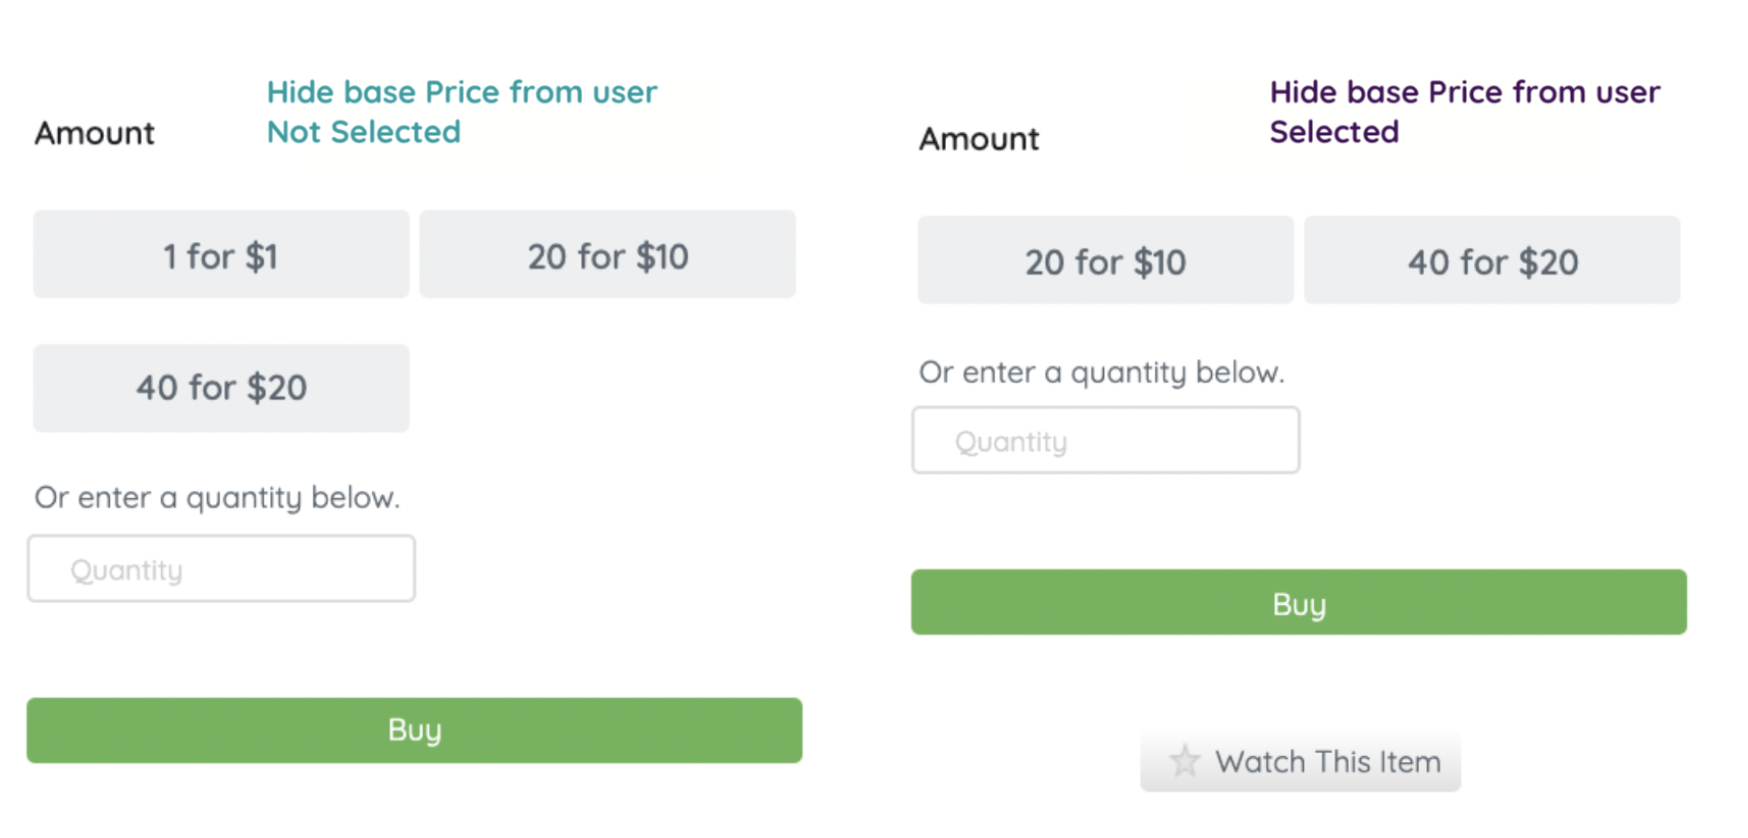Image resolution: width=1748 pixels, height=838 pixels.
Task: Click the teal "Not Selected" text
Action: click(x=363, y=132)
